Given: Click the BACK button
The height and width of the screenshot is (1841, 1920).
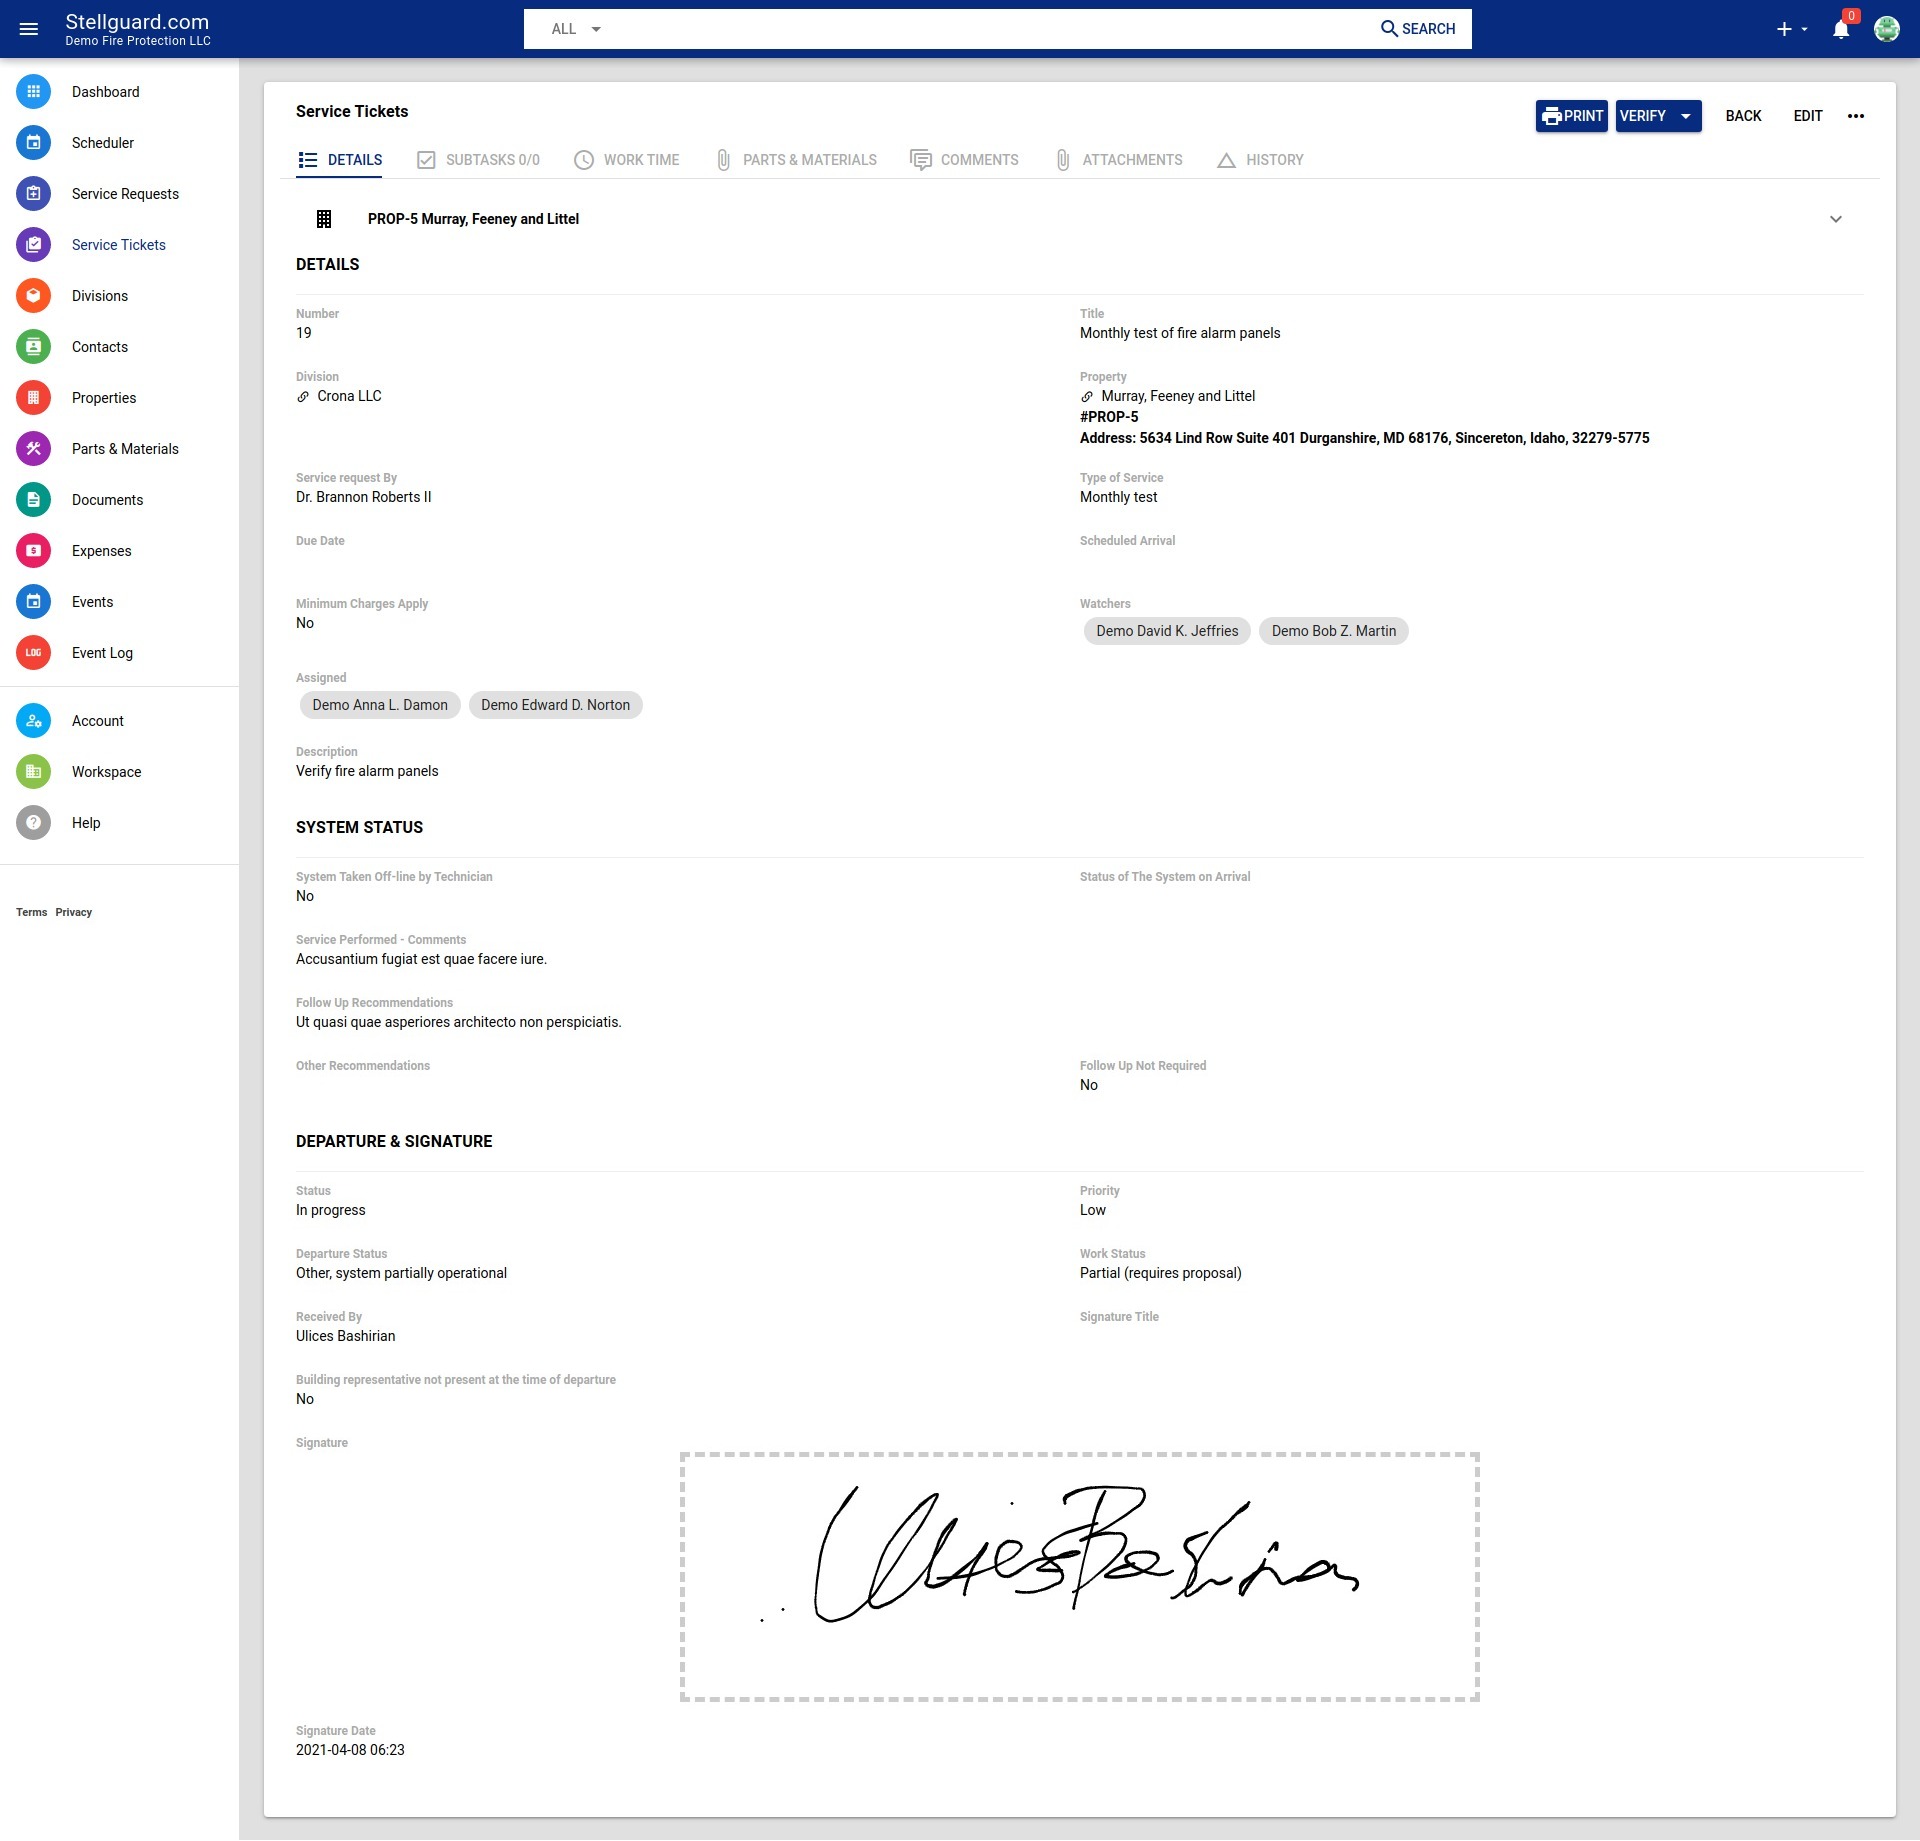Looking at the screenshot, I should (x=1743, y=116).
